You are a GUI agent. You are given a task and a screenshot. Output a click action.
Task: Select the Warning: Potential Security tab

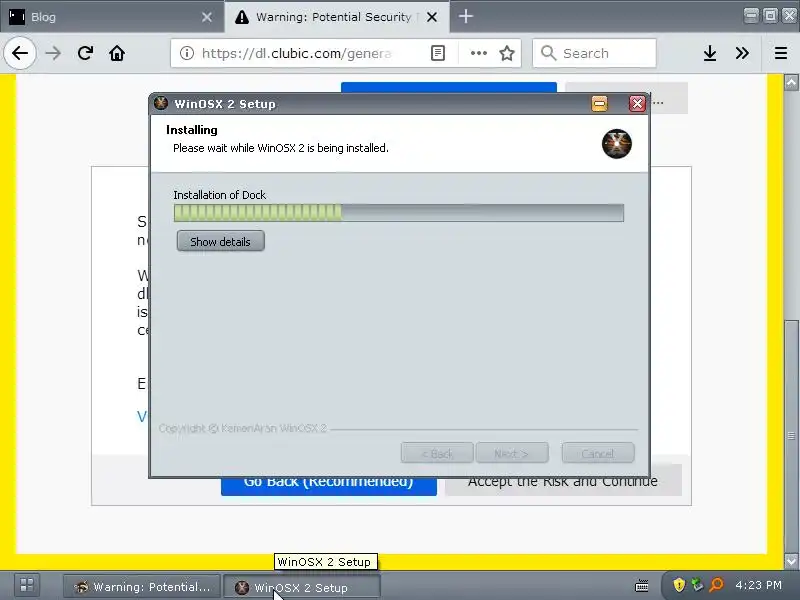pyautogui.click(x=337, y=17)
